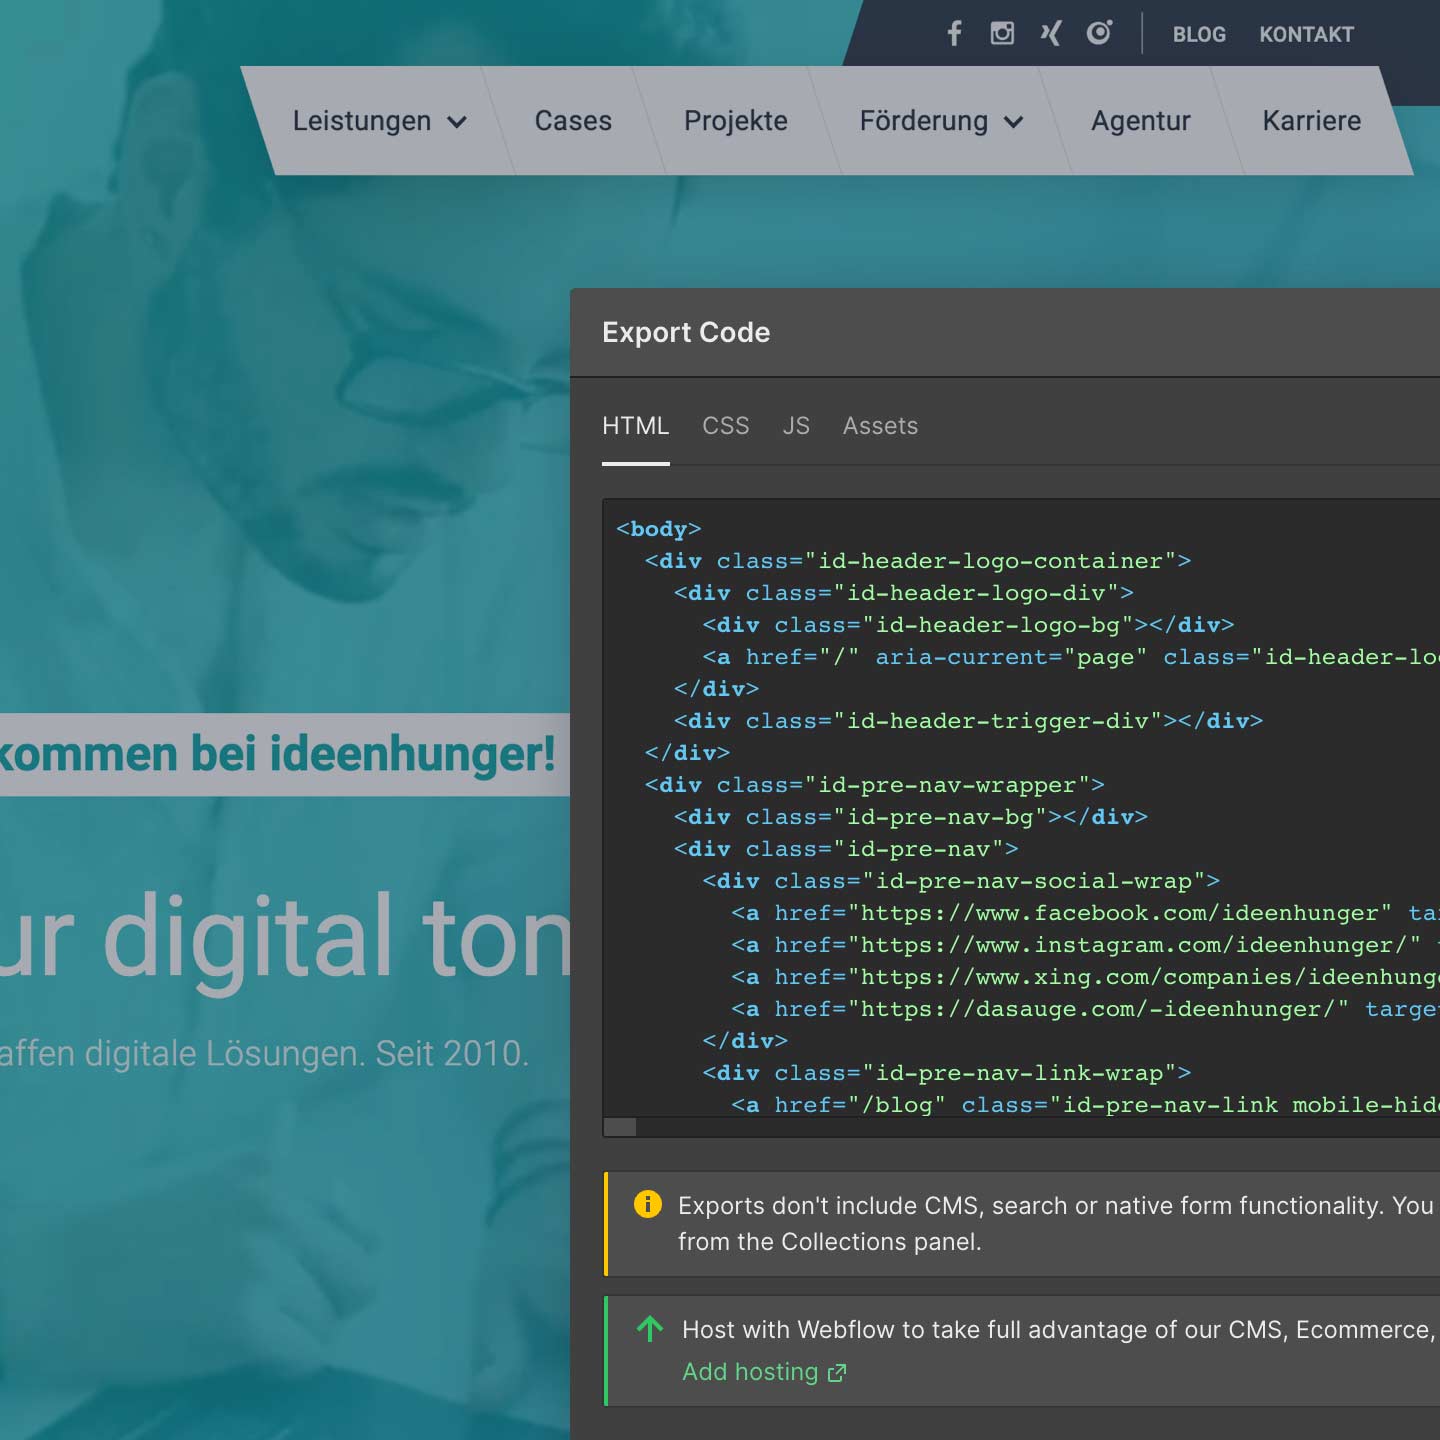Click the 'Exports don't include CMS' notice text
This screenshot has height=1440, width=1440.
click(x=1056, y=1223)
